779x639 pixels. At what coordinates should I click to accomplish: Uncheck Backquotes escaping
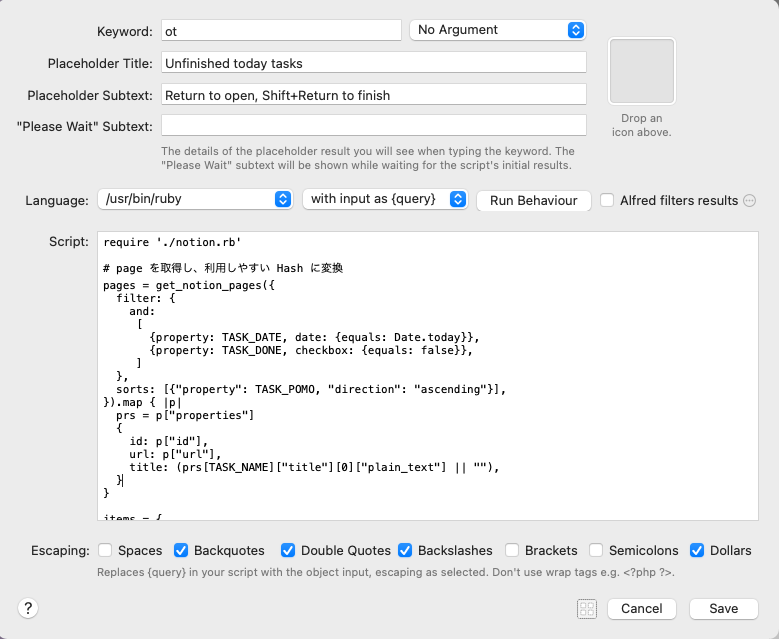[181, 550]
